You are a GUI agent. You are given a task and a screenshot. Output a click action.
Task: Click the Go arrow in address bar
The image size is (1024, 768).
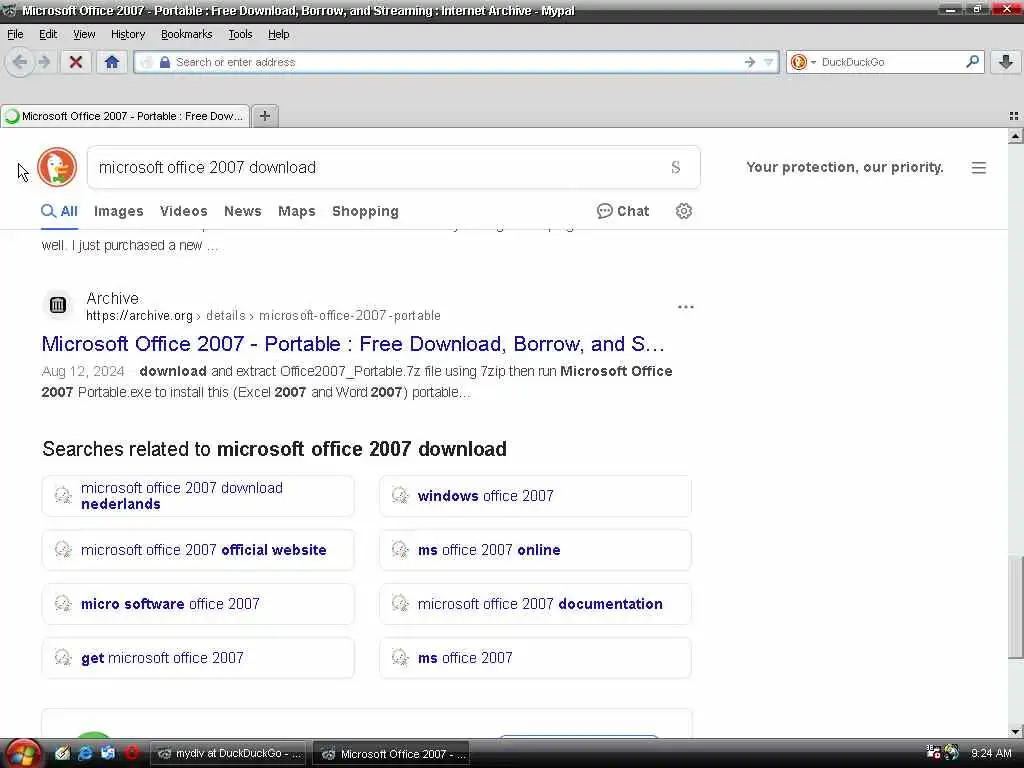point(750,62)
